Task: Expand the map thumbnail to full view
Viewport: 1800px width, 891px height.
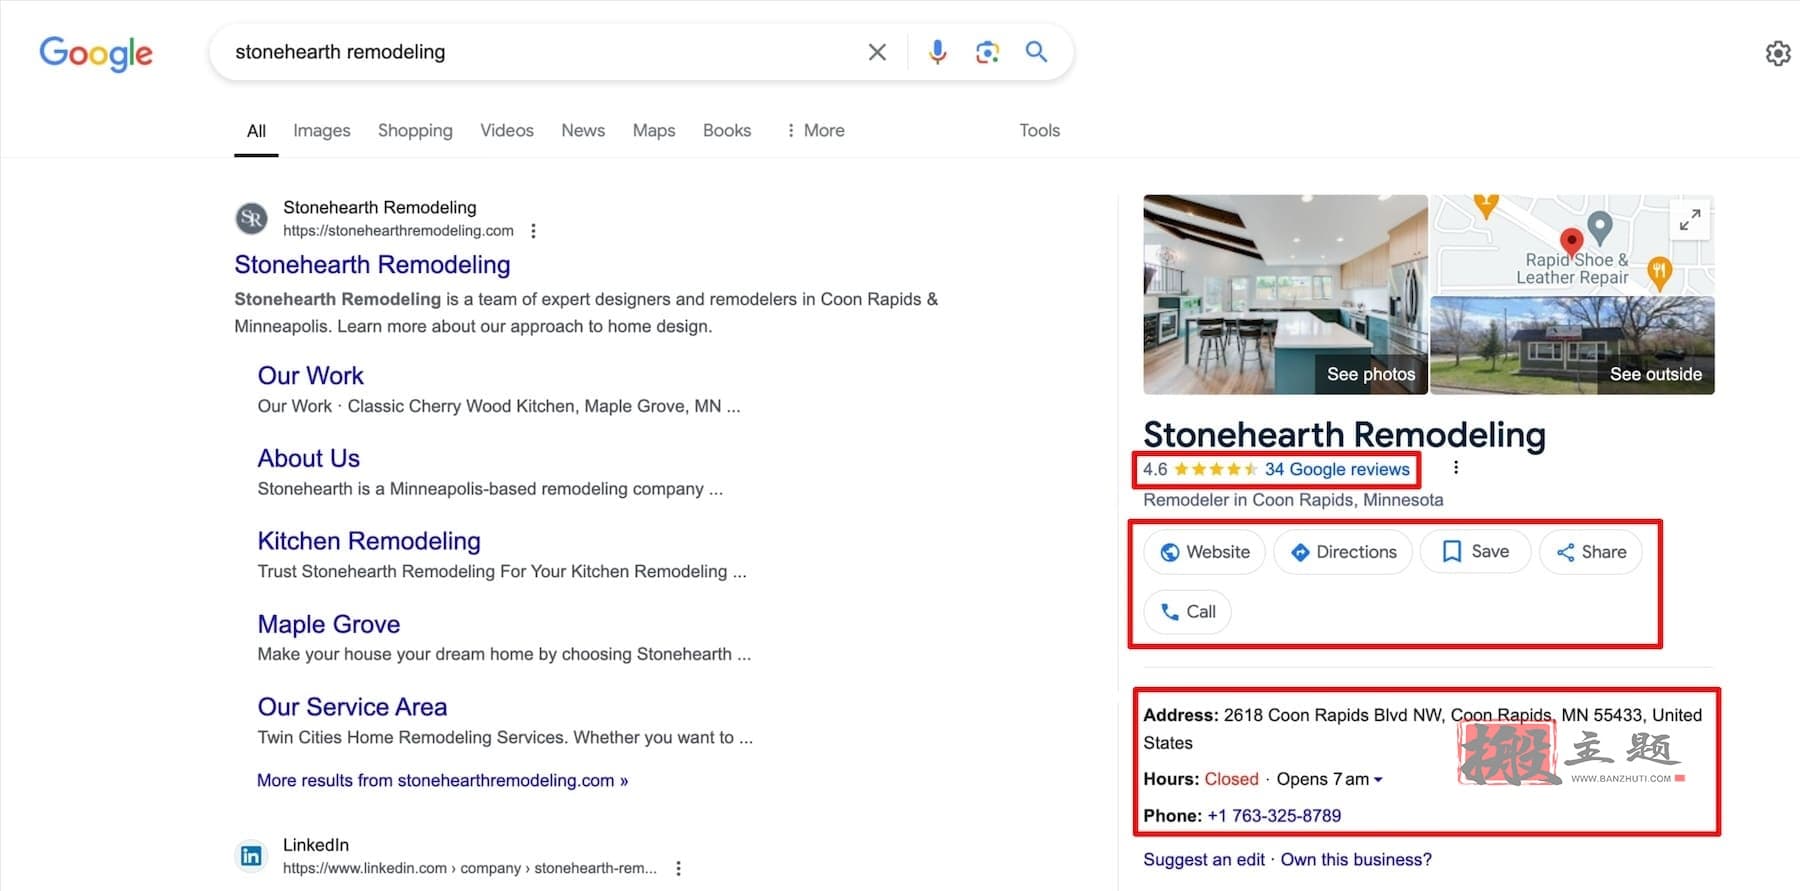Action: point(1690,220)
